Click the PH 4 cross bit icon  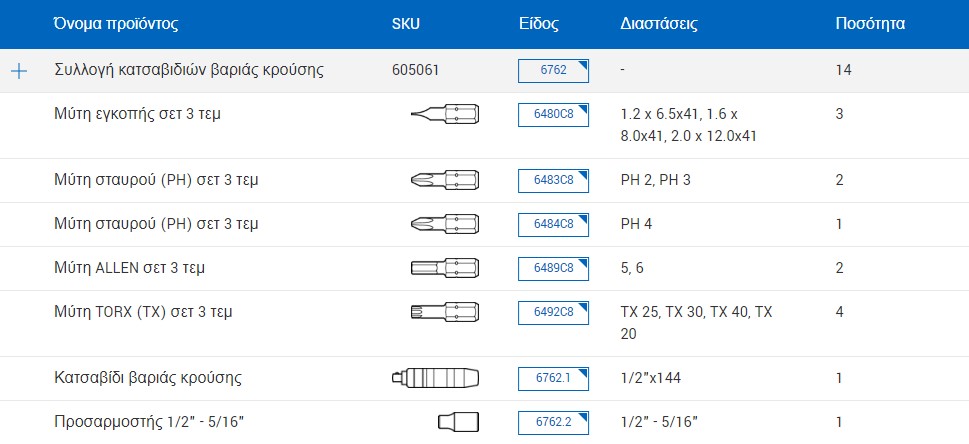(x=445, y=224)
